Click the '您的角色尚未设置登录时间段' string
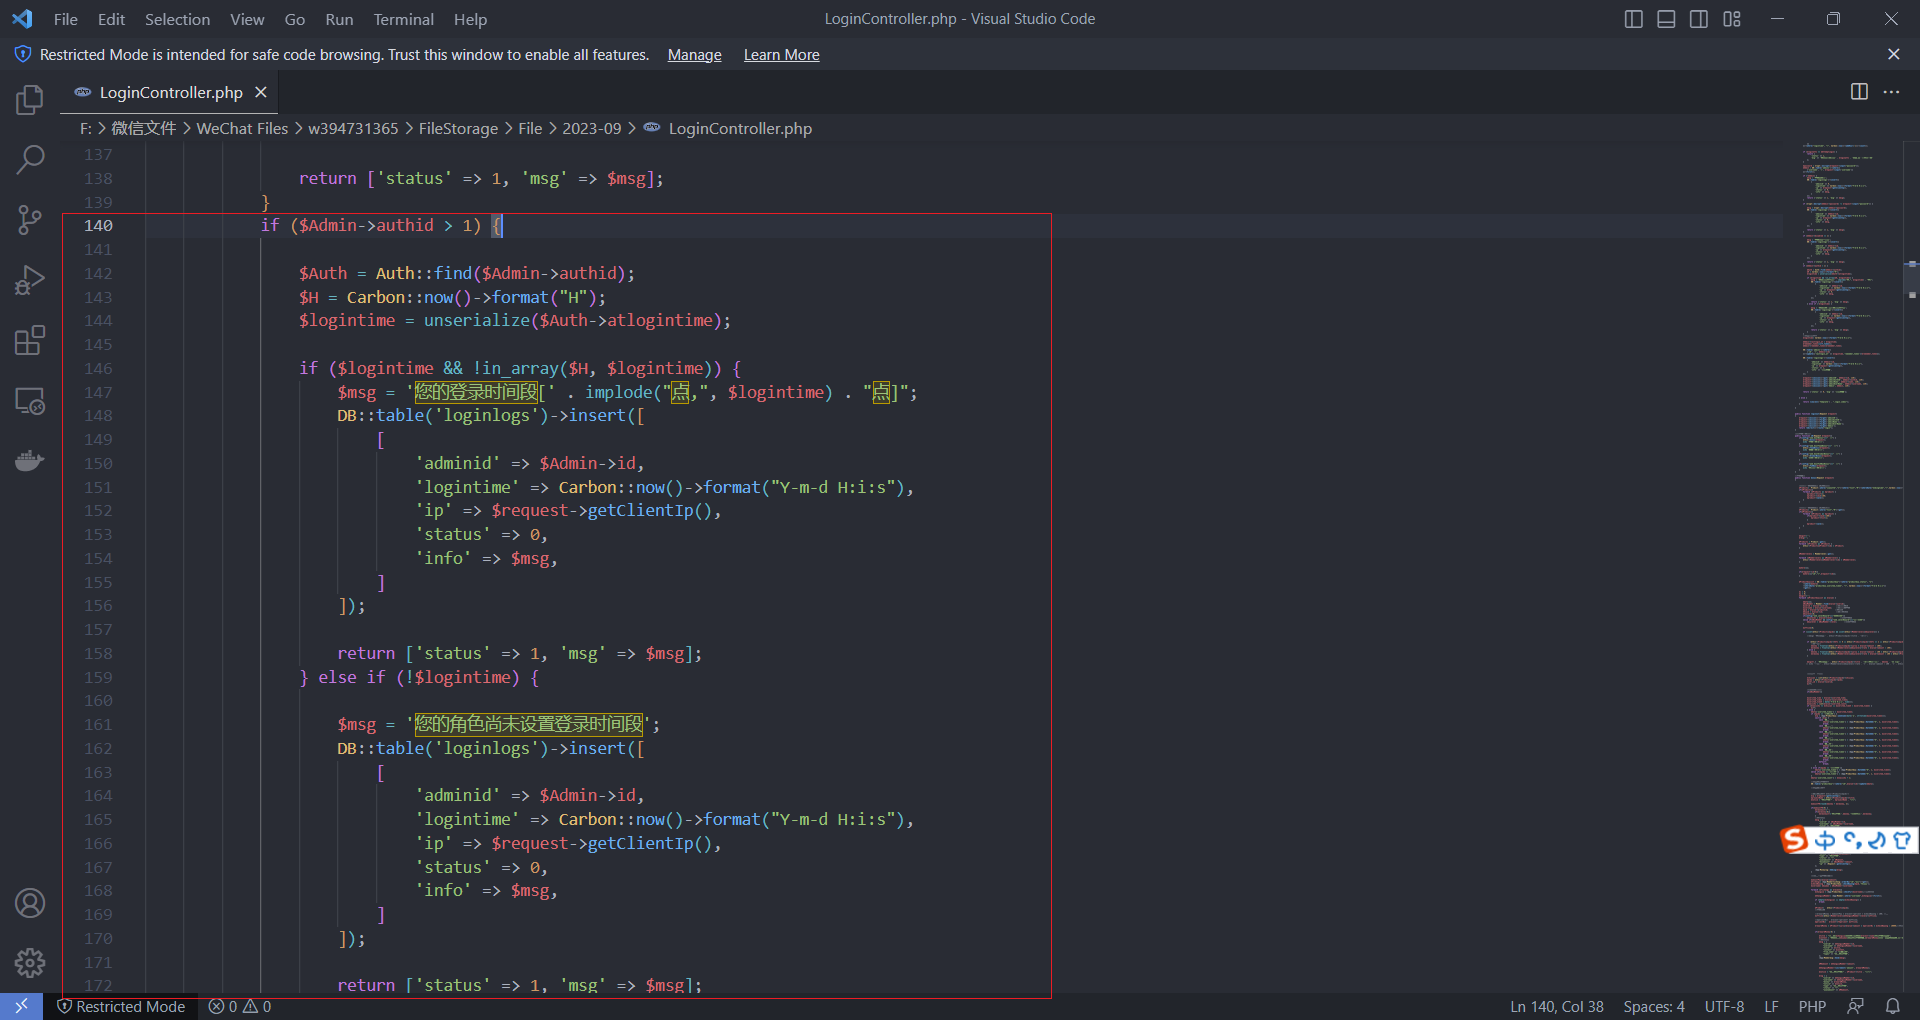The height and width of the screenshot is (1020, 1920). point(529,724)
